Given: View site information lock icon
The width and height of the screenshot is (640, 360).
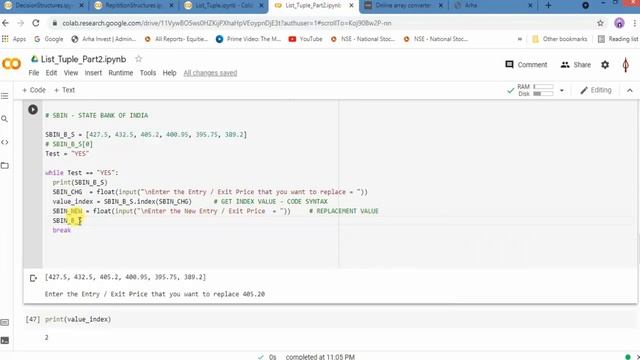Looking at the screenshot, I should coord(54,23).
